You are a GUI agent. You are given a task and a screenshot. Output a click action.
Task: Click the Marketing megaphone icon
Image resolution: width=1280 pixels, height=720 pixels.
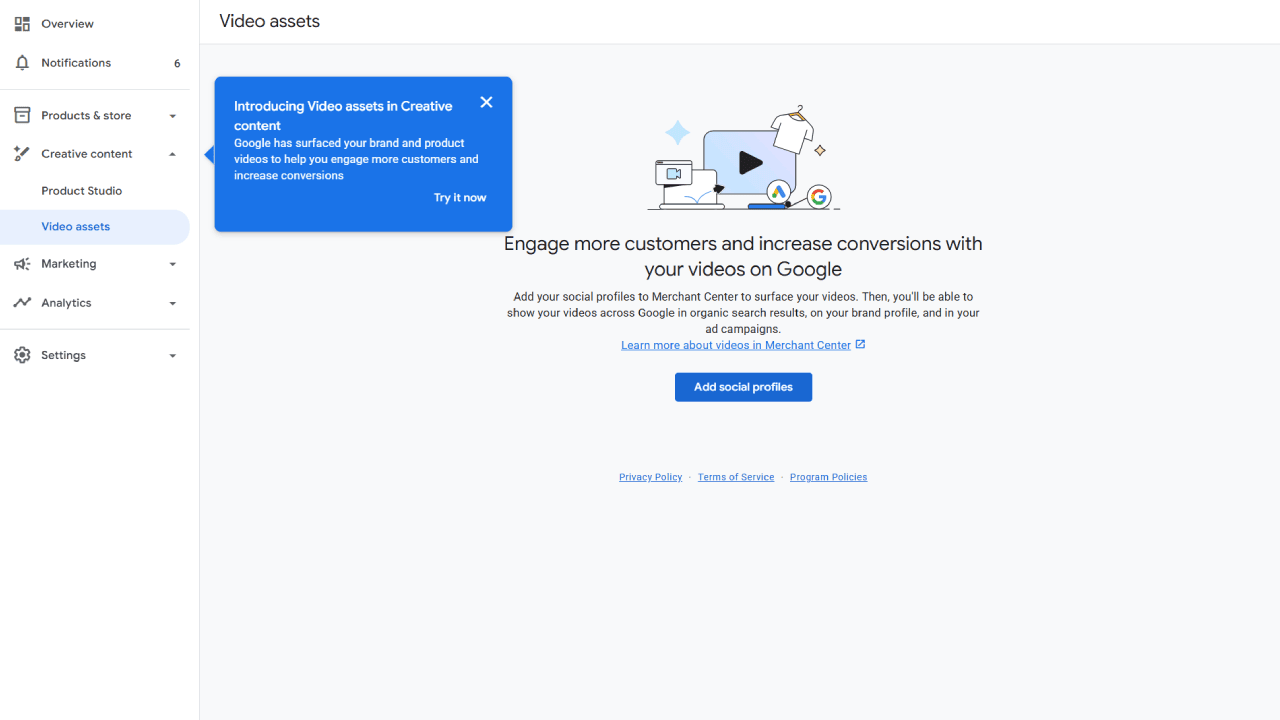click(22, 264)
